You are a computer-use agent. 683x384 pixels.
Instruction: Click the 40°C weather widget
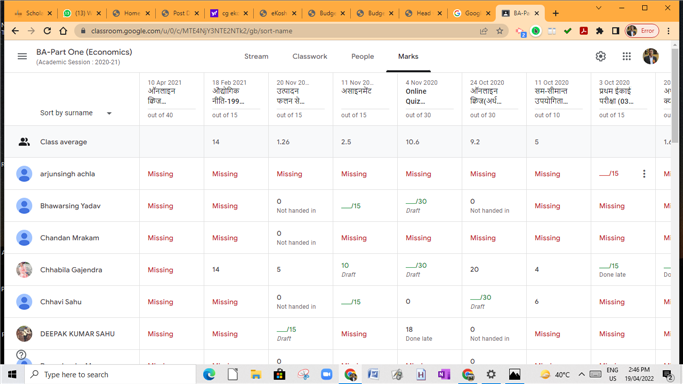pos(555,374)
